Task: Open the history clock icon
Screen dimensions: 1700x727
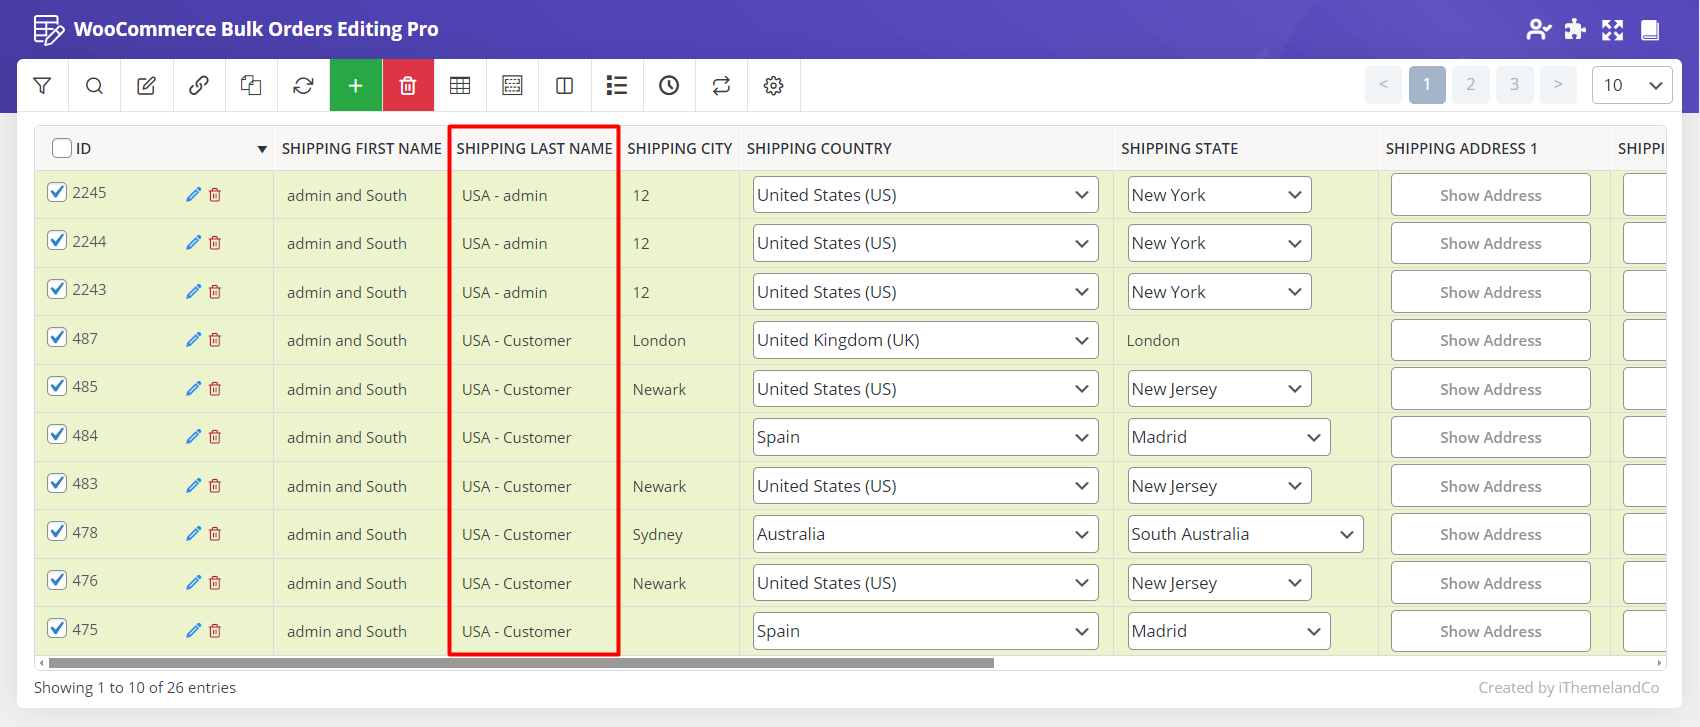Action: tap(669, 86)
